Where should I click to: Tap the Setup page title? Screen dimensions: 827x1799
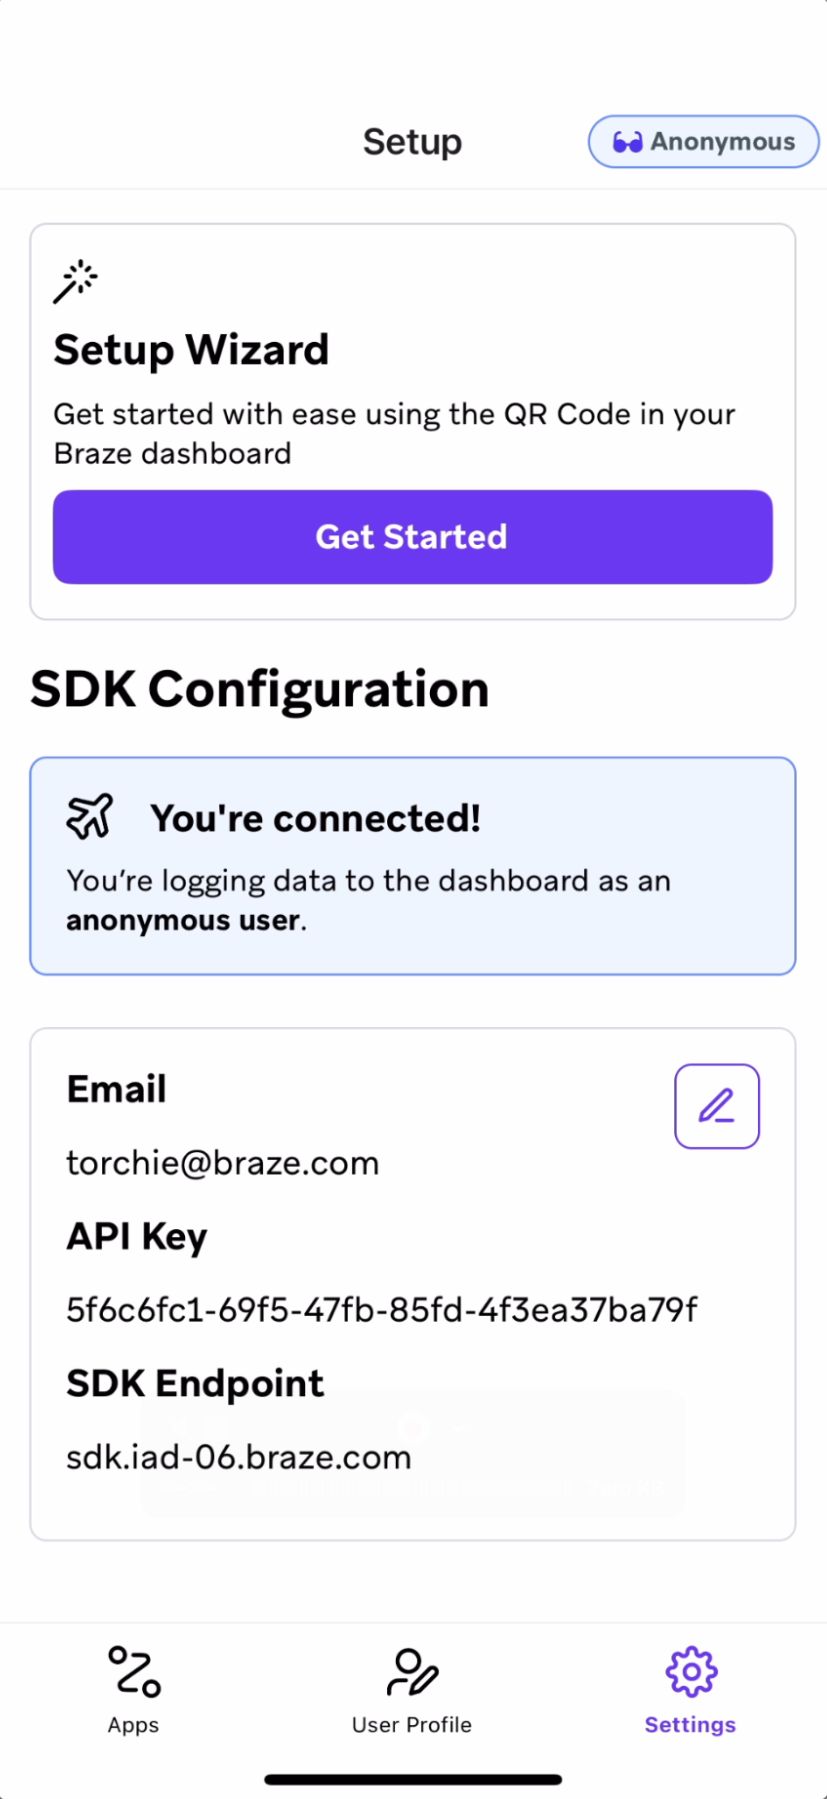click(412, 142)
